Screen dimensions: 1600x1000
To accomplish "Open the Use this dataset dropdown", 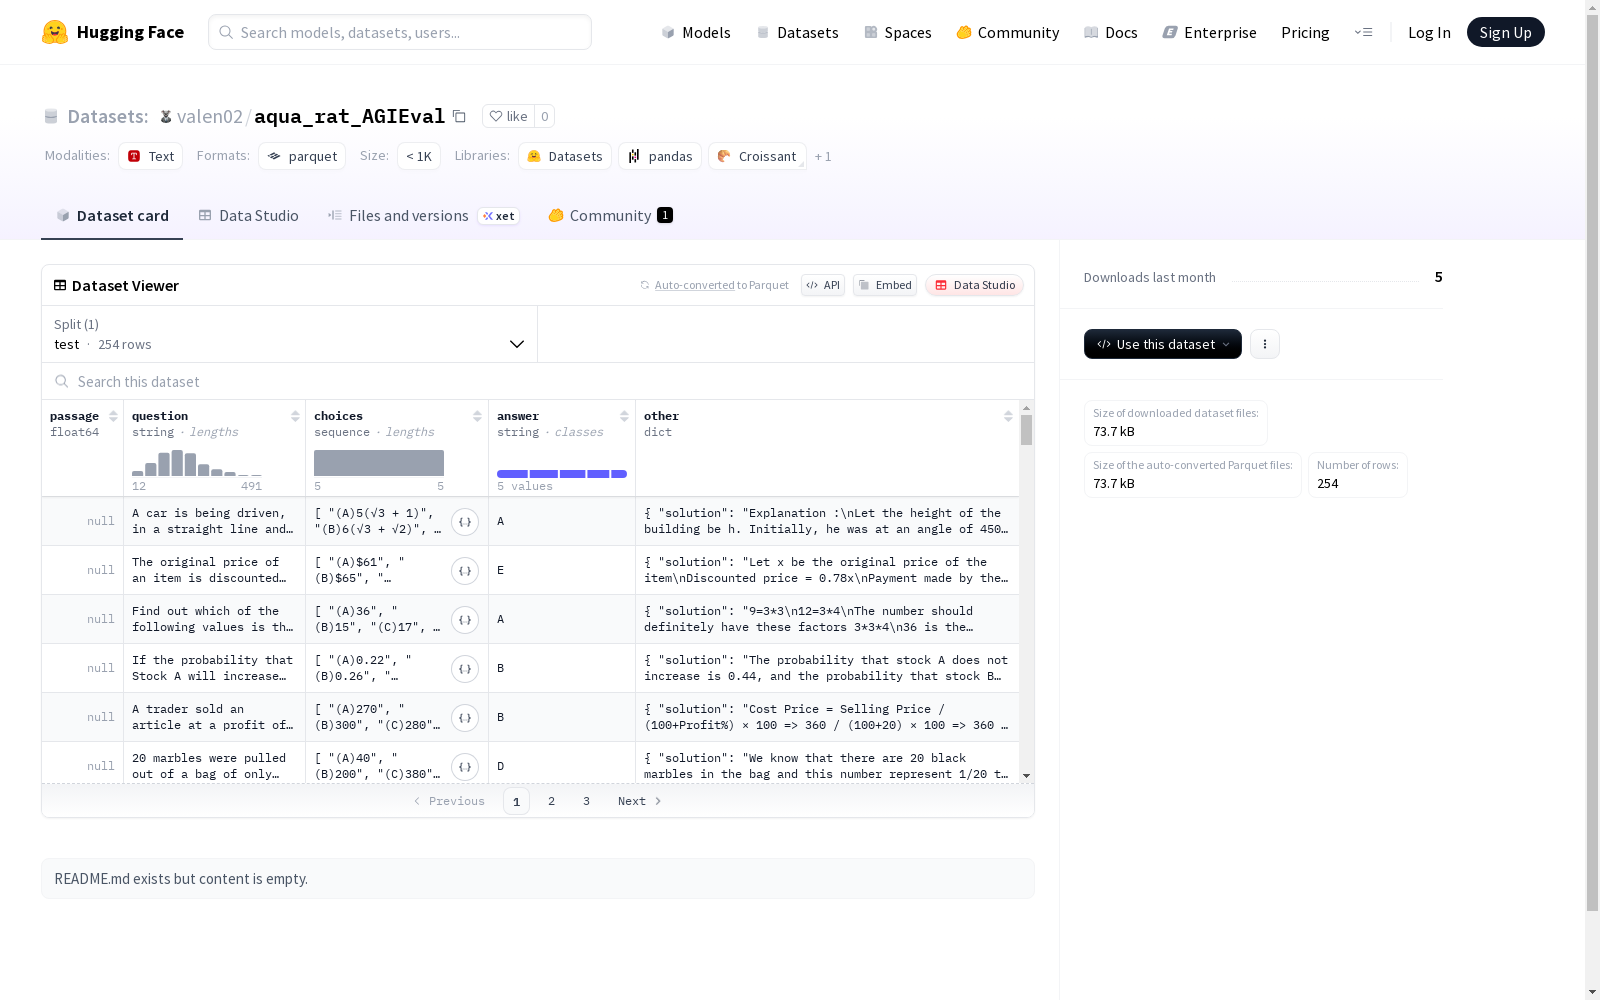I will tap(1163, 344).
